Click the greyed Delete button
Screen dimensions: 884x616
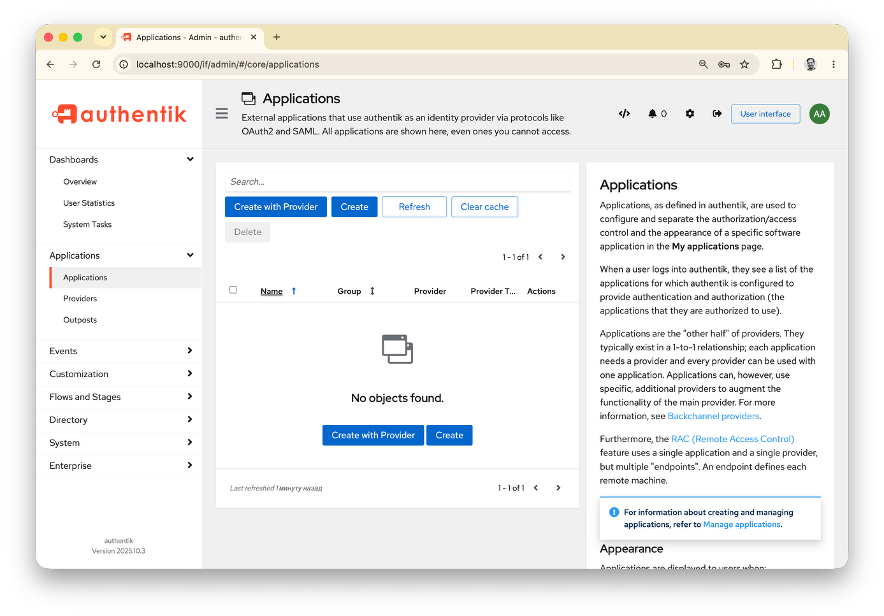point(247,232)
